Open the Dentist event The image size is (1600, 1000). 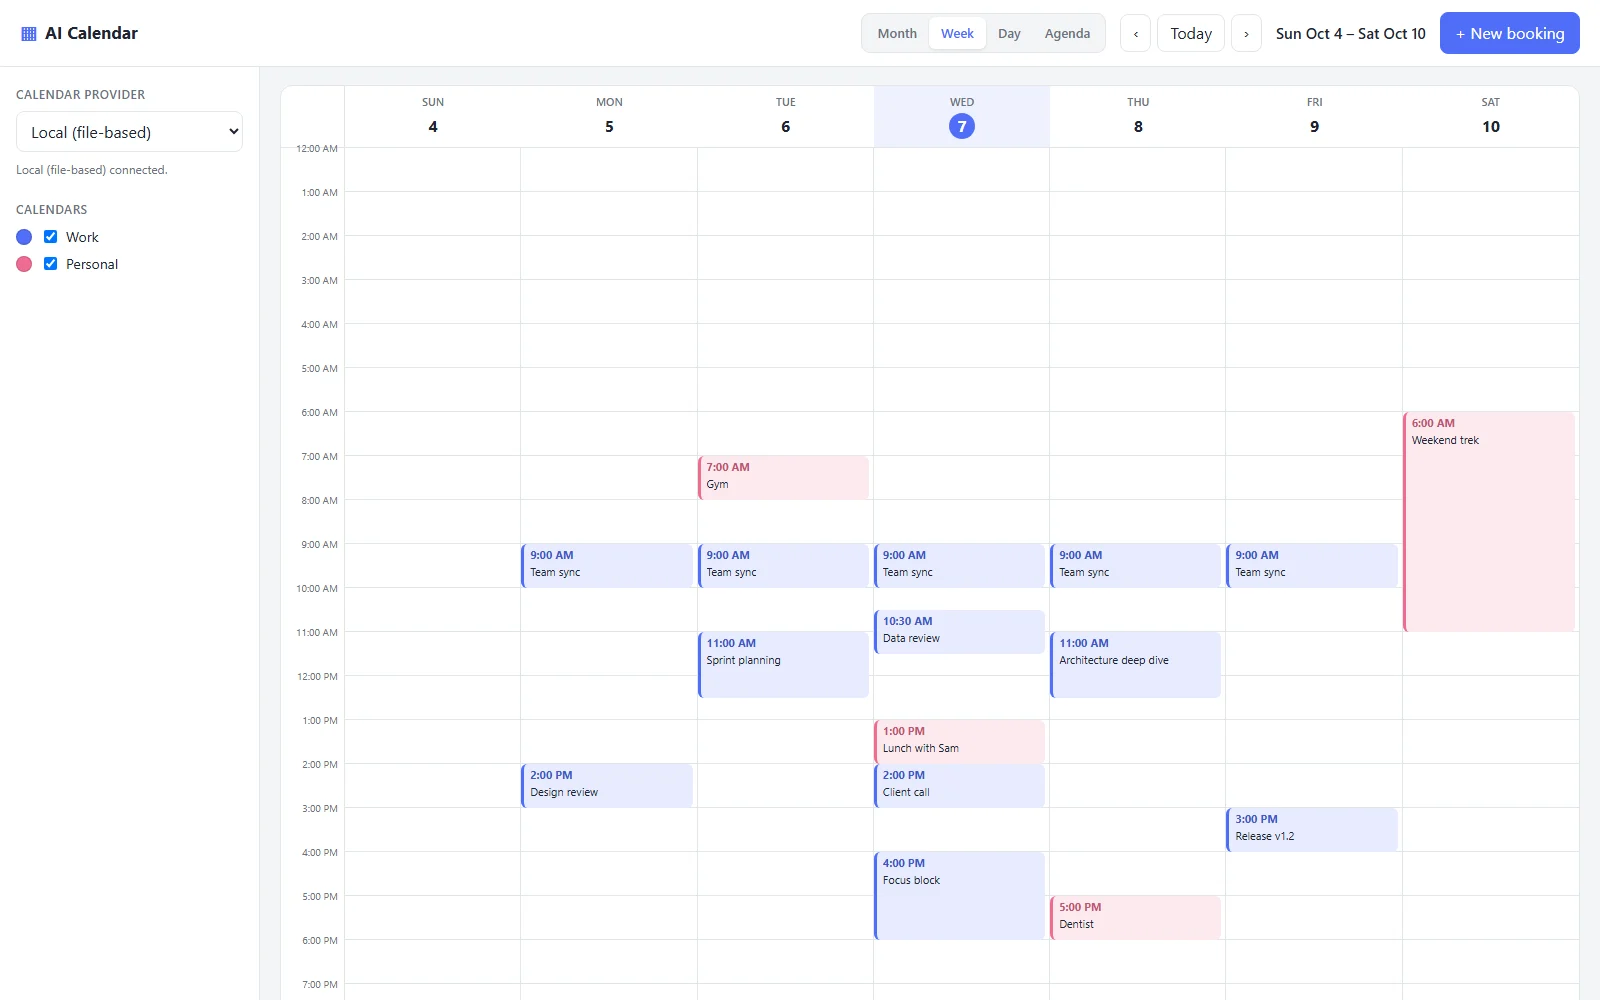click(1136, 917)
